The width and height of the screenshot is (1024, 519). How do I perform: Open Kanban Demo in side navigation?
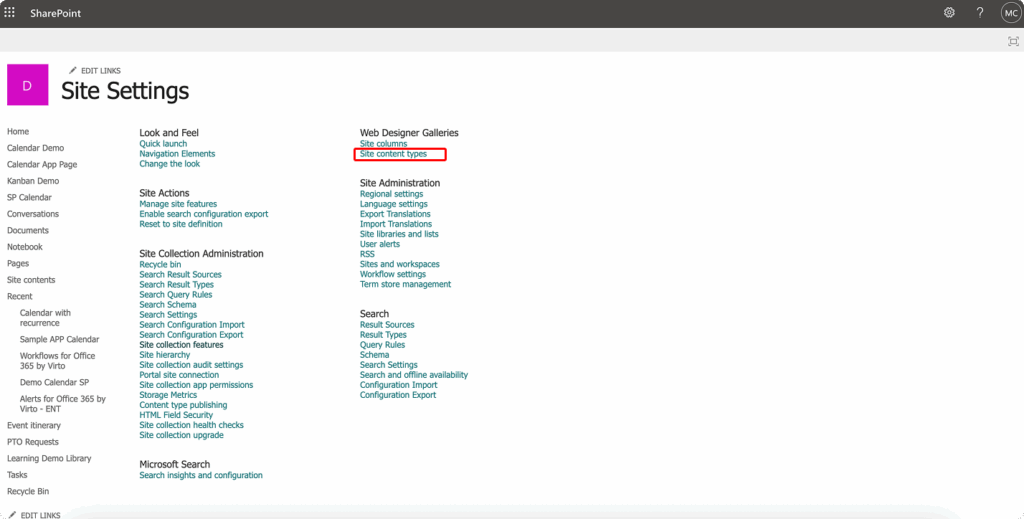click(33, 181)
